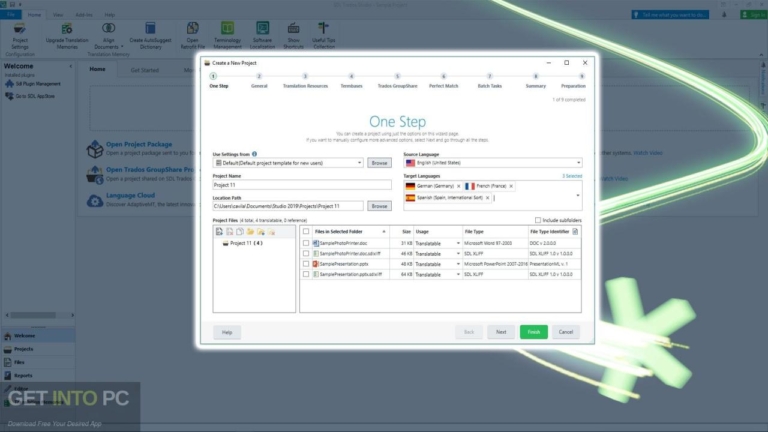
Task: Click Browse next to Location Path
Action: 379,206
